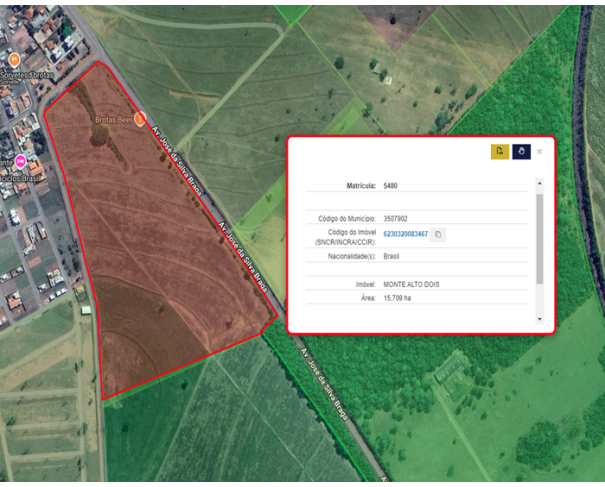Click the yellow document export icon
The image size is (605, 487).
pos(500,152)
